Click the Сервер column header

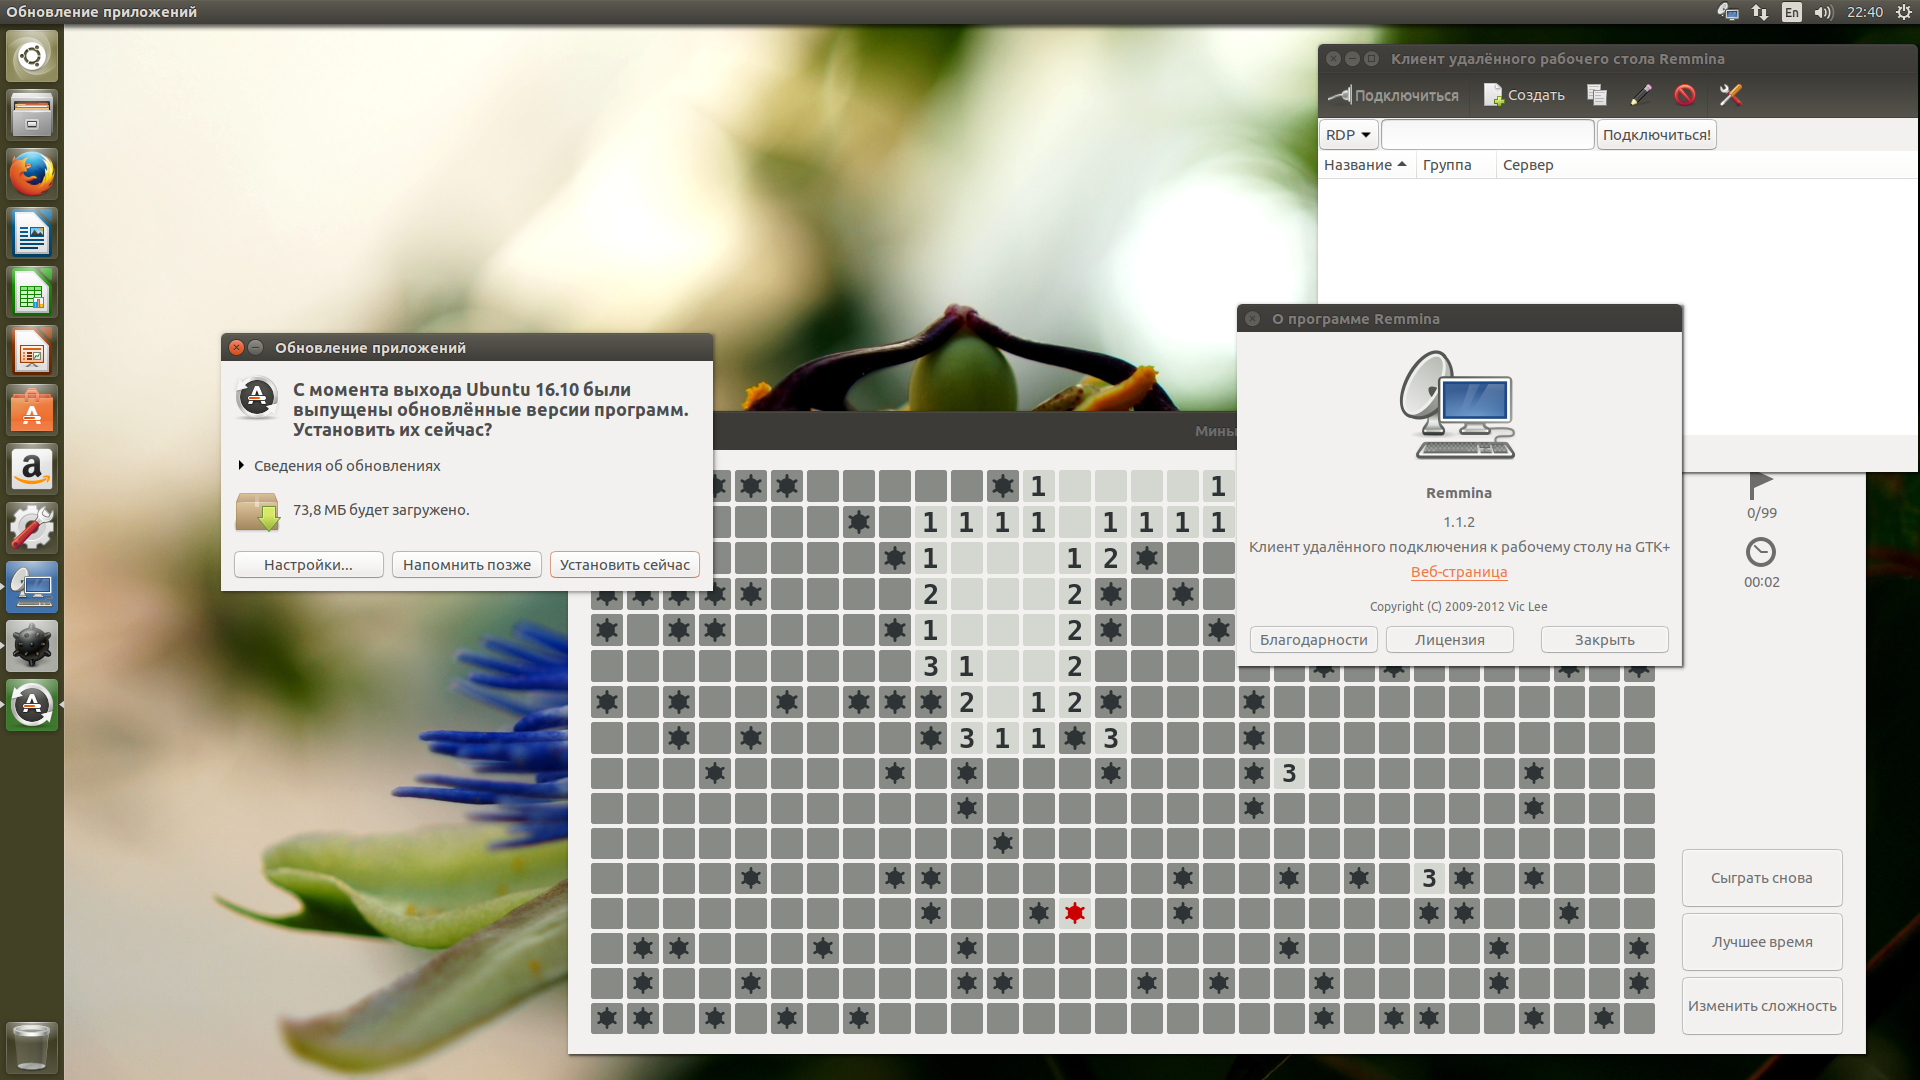1528,165
